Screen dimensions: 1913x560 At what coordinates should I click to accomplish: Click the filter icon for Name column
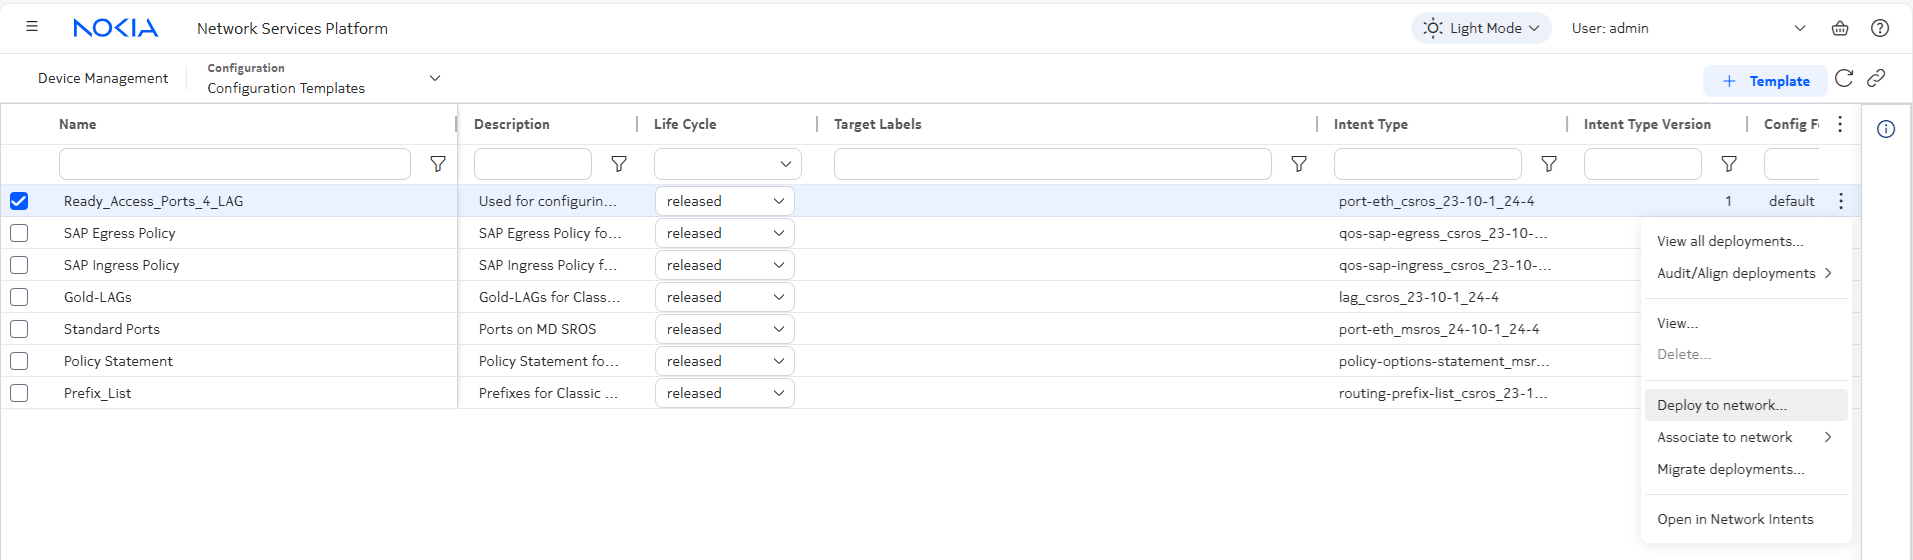click(438, 164)
